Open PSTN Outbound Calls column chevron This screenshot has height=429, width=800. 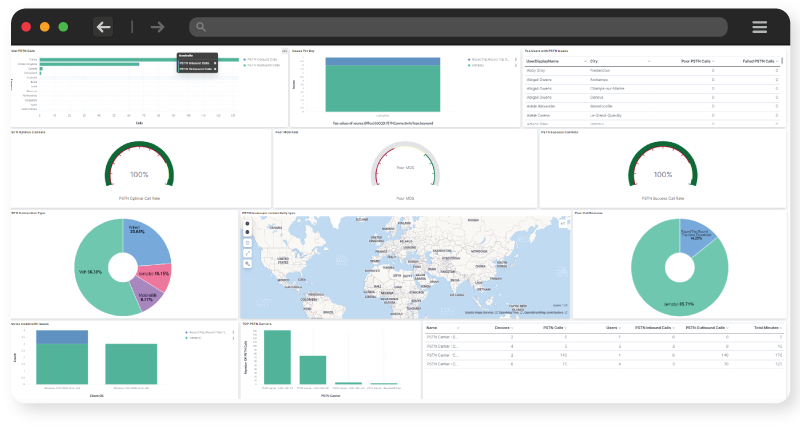click(727, 328)
